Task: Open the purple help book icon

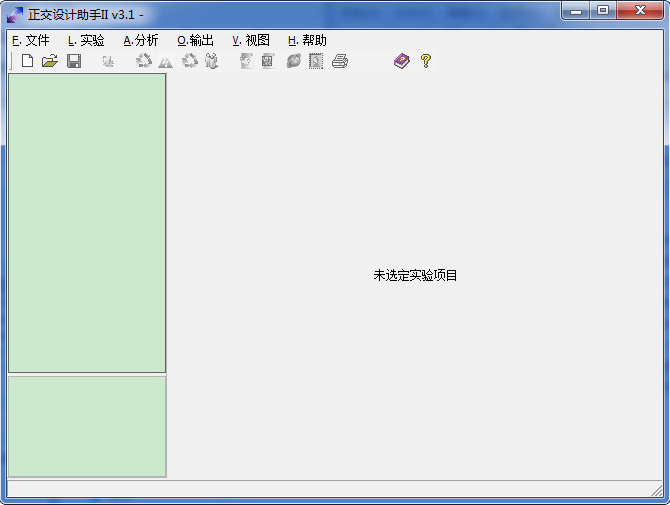Action: point(402,61)
